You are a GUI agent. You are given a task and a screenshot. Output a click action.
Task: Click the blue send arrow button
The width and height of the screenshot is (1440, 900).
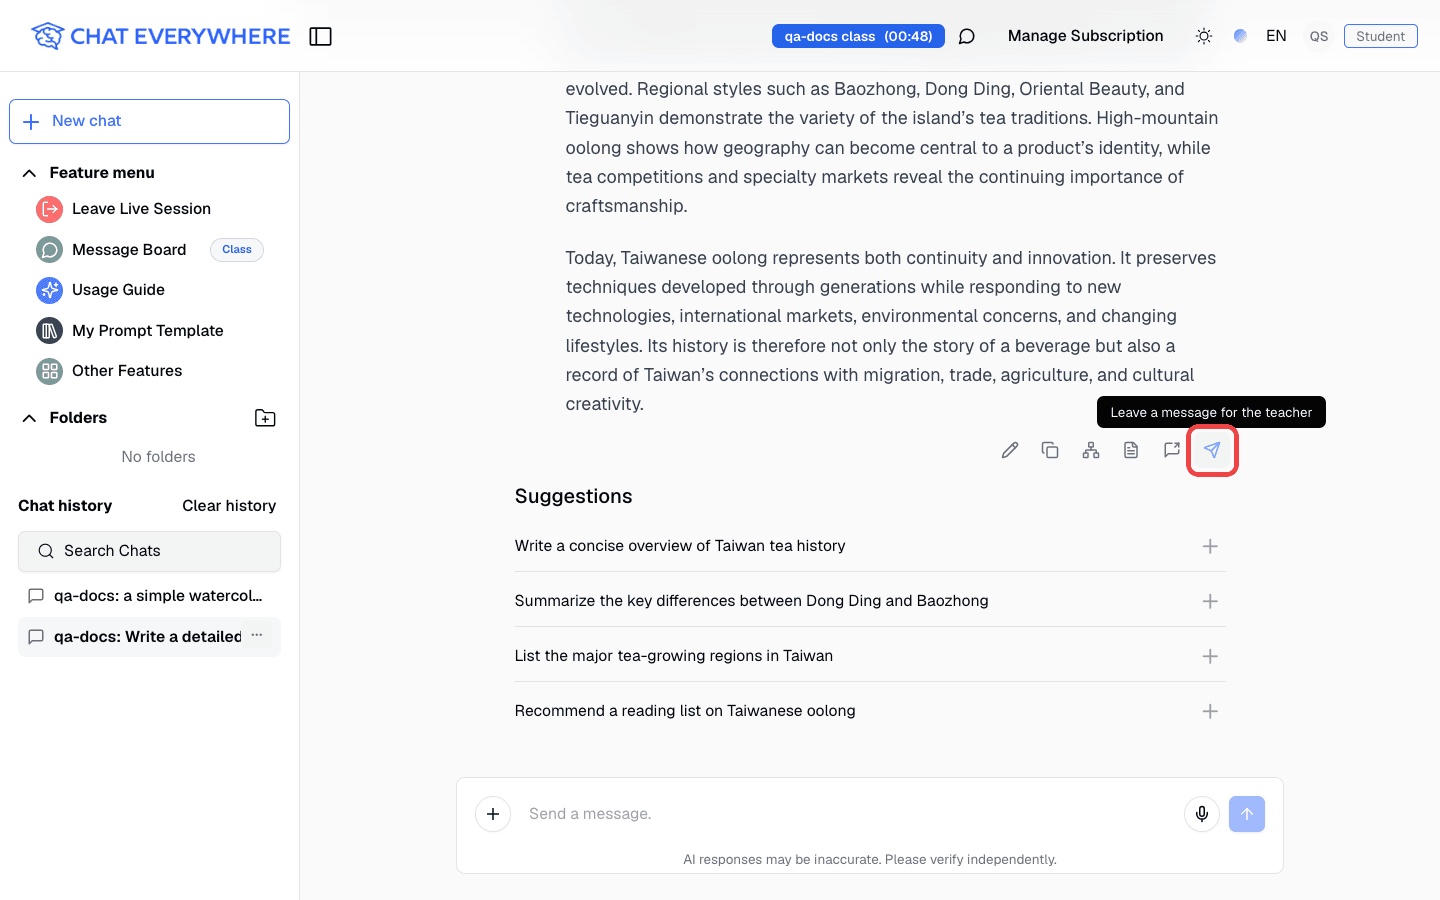click(x=1247, y=814)
